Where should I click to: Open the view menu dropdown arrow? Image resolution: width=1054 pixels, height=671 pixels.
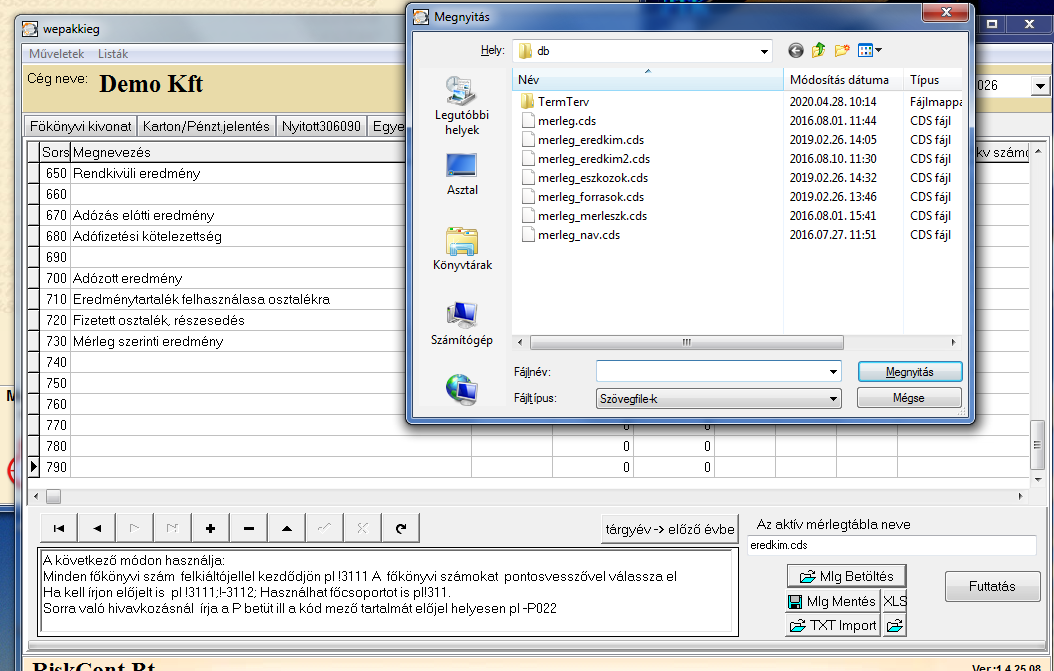[x=878, y=50]
